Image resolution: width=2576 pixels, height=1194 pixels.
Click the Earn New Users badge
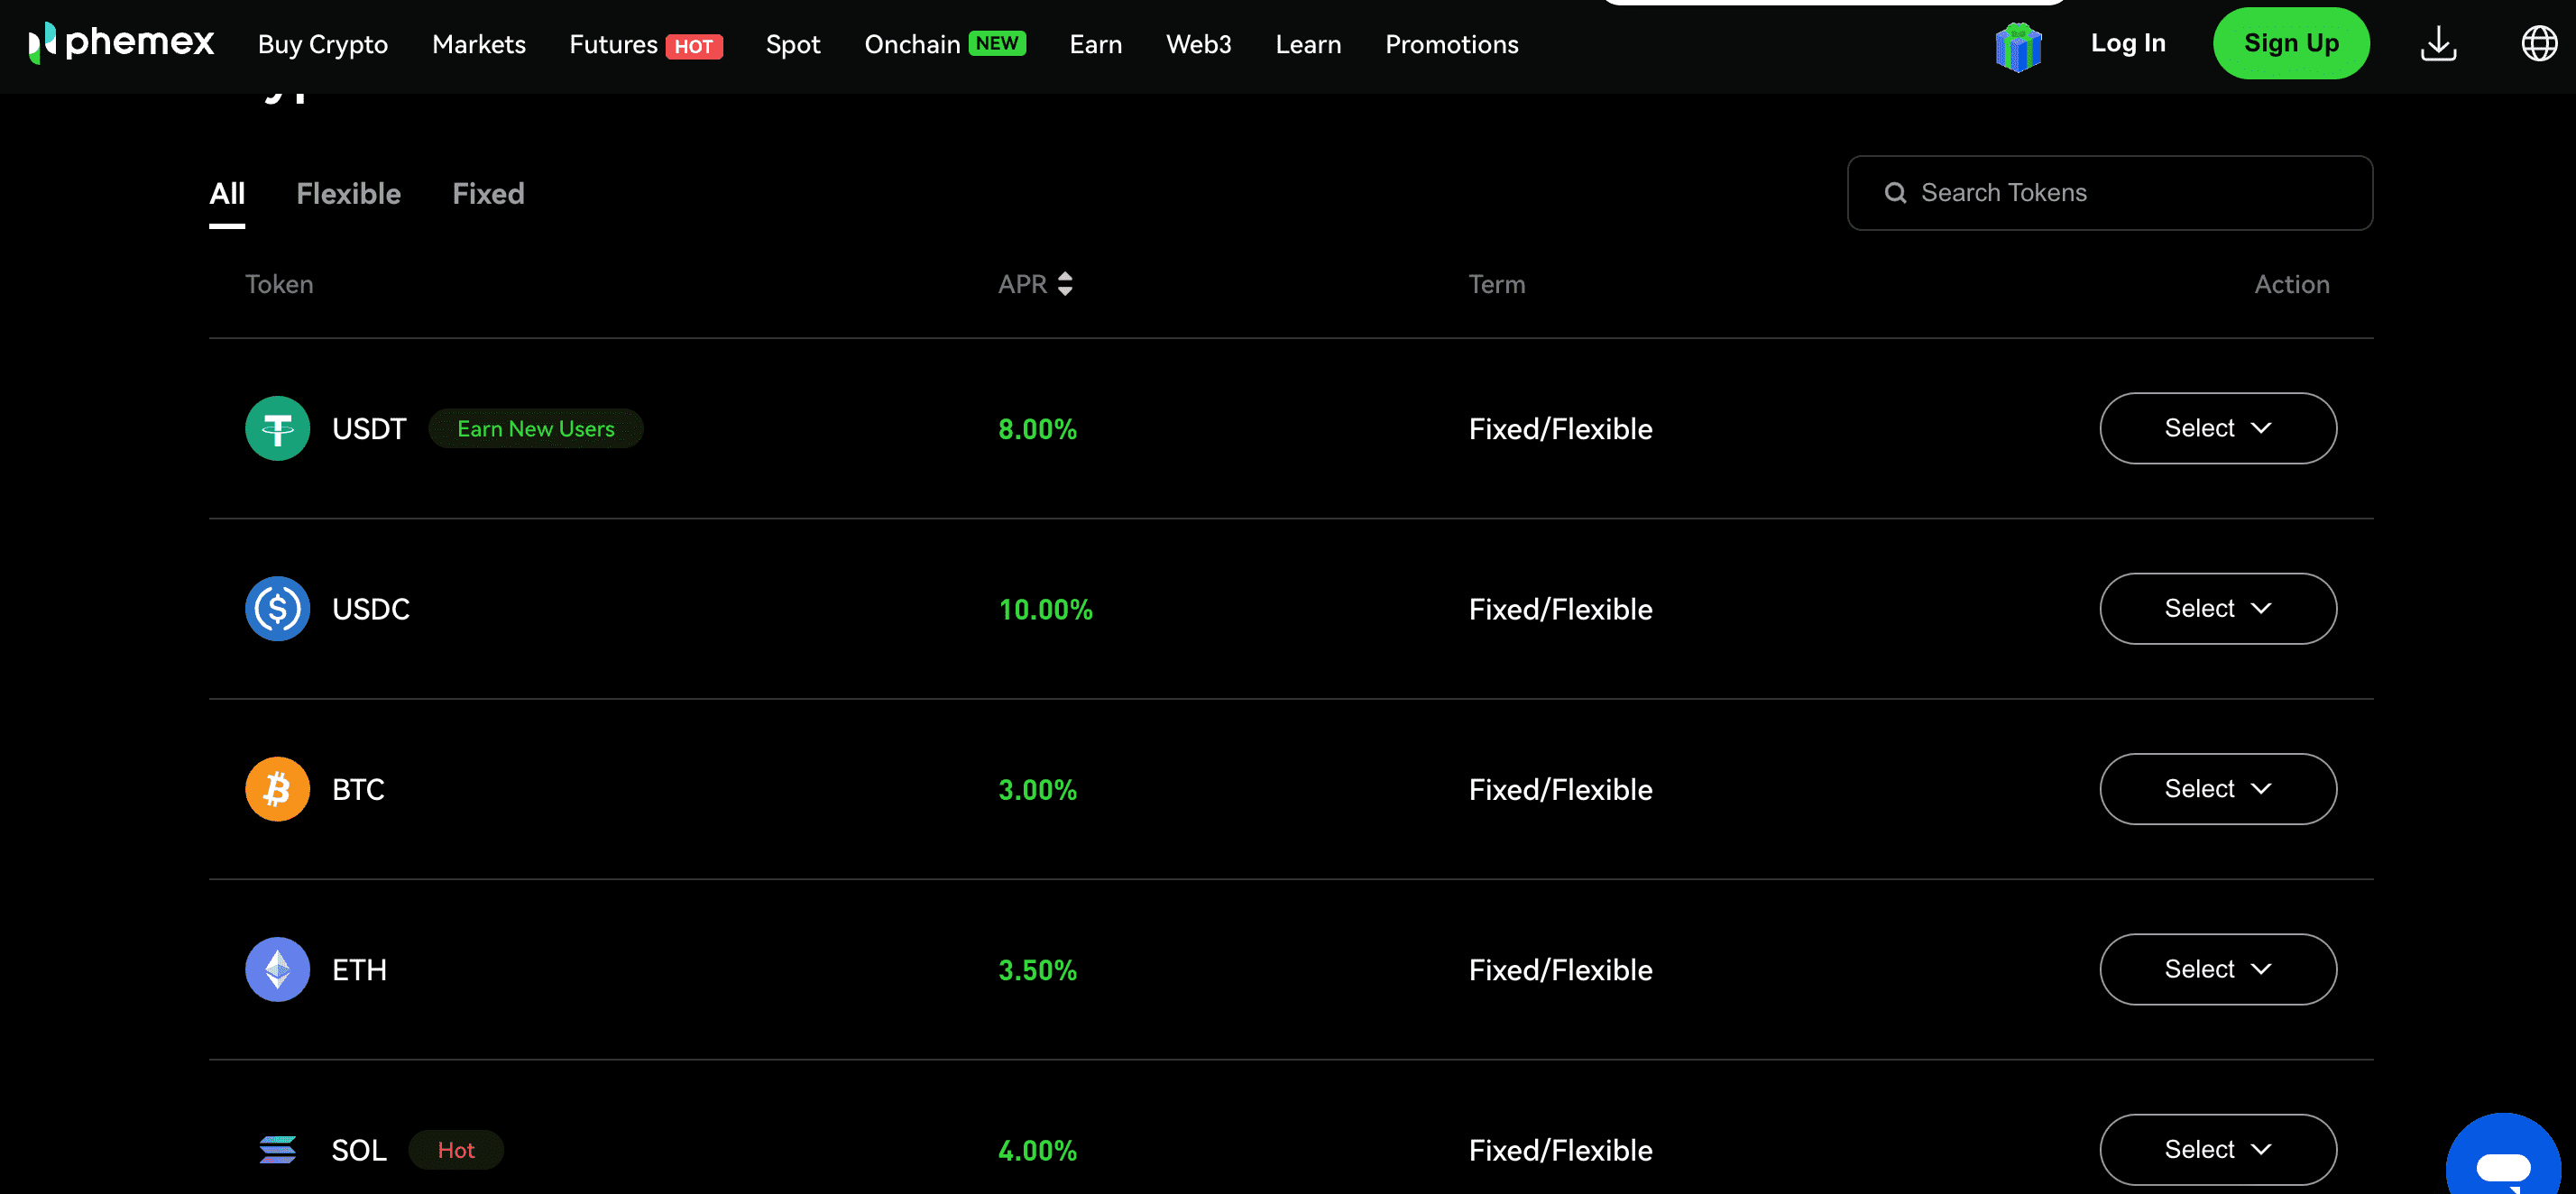536,428
